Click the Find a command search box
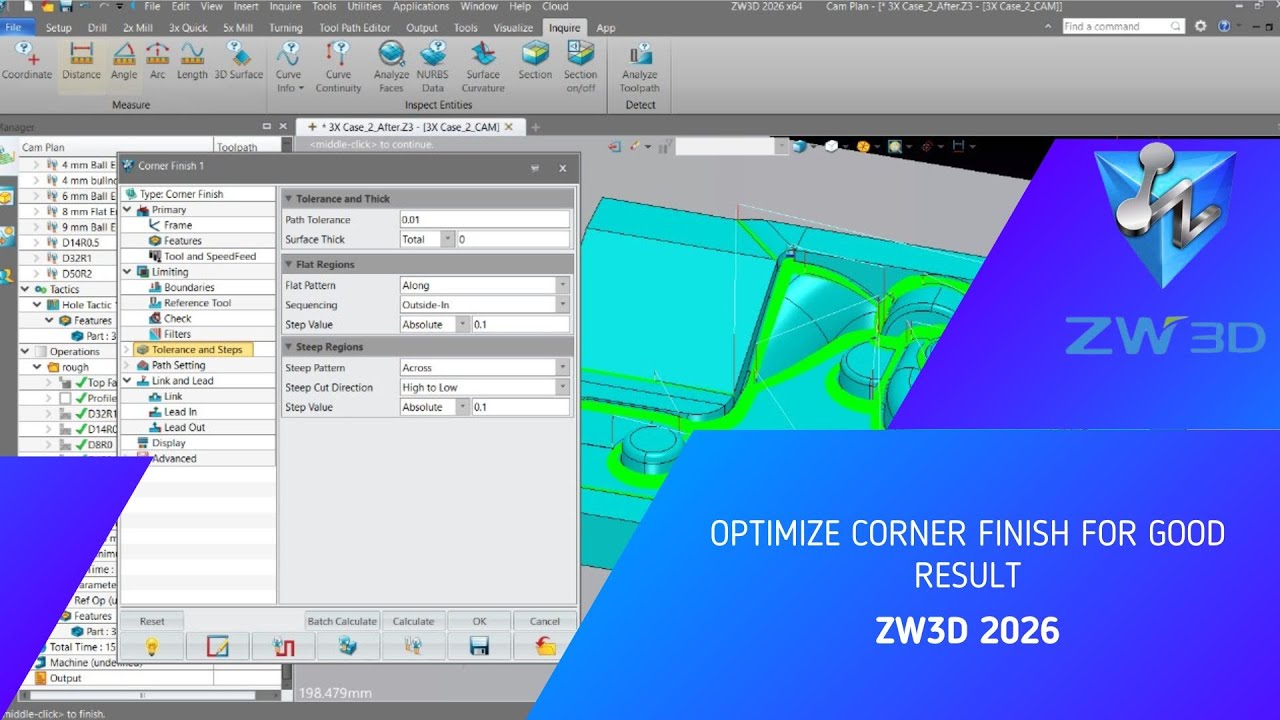This screenshot has width=1280, height=720. (1123, 26)
